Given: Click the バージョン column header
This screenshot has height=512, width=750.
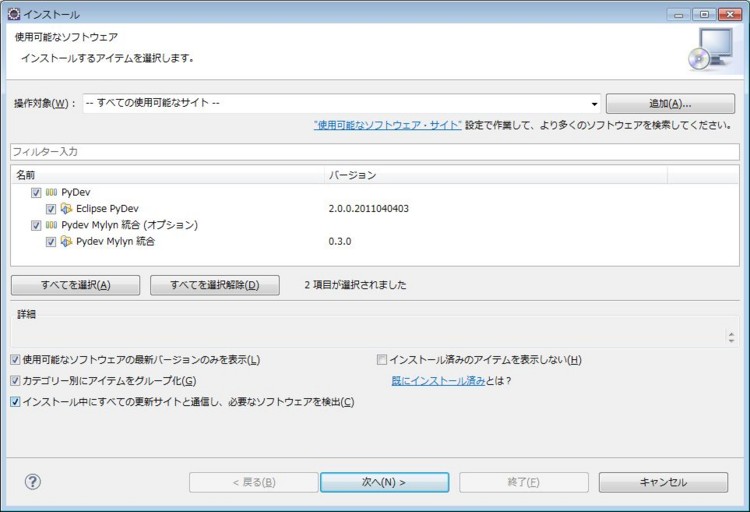Looking at the screenshot, I should (x=496, y=175).
